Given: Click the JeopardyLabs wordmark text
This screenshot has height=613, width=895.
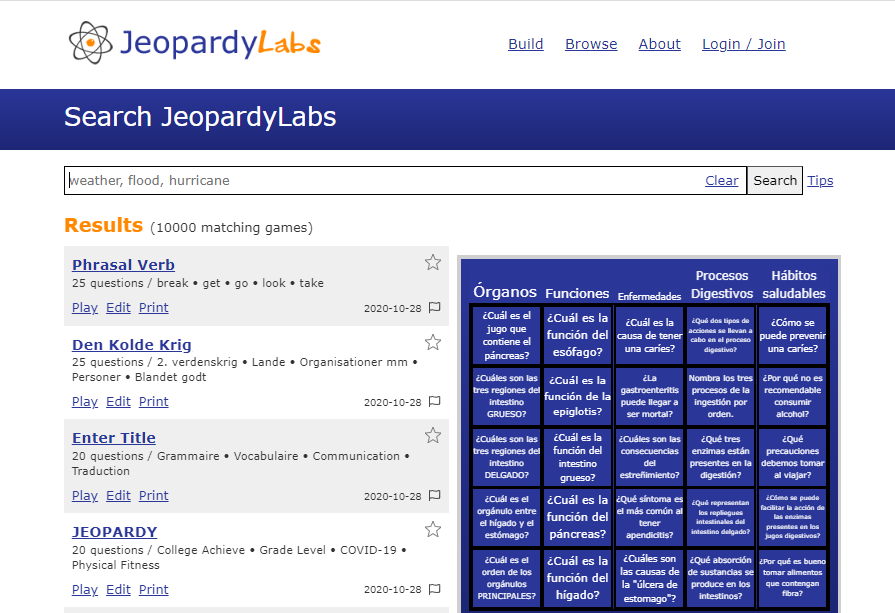Looking at the screenshot, I should pyautogui.click(x=220, y=43).
